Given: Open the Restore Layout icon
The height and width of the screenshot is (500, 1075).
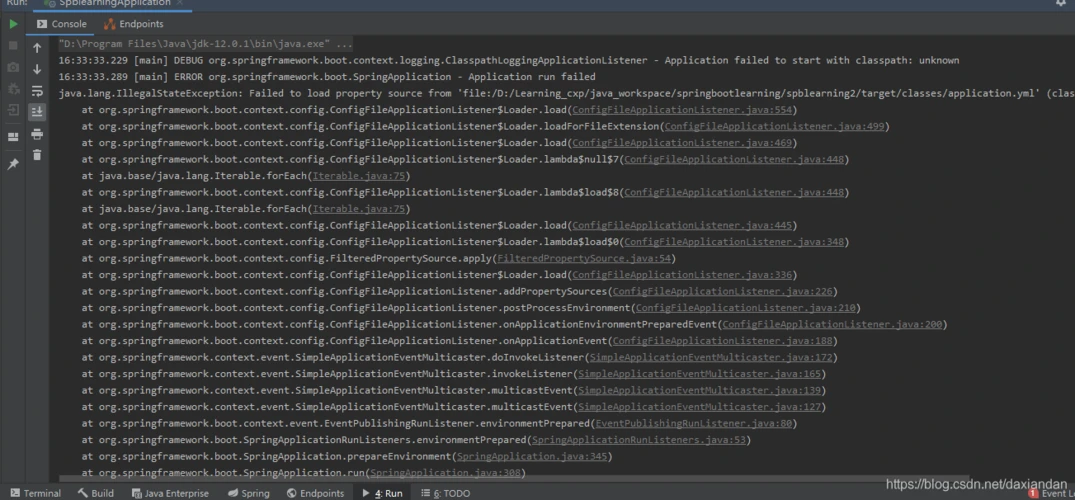Looking at the screenshot, I should [x=13, y=137].
